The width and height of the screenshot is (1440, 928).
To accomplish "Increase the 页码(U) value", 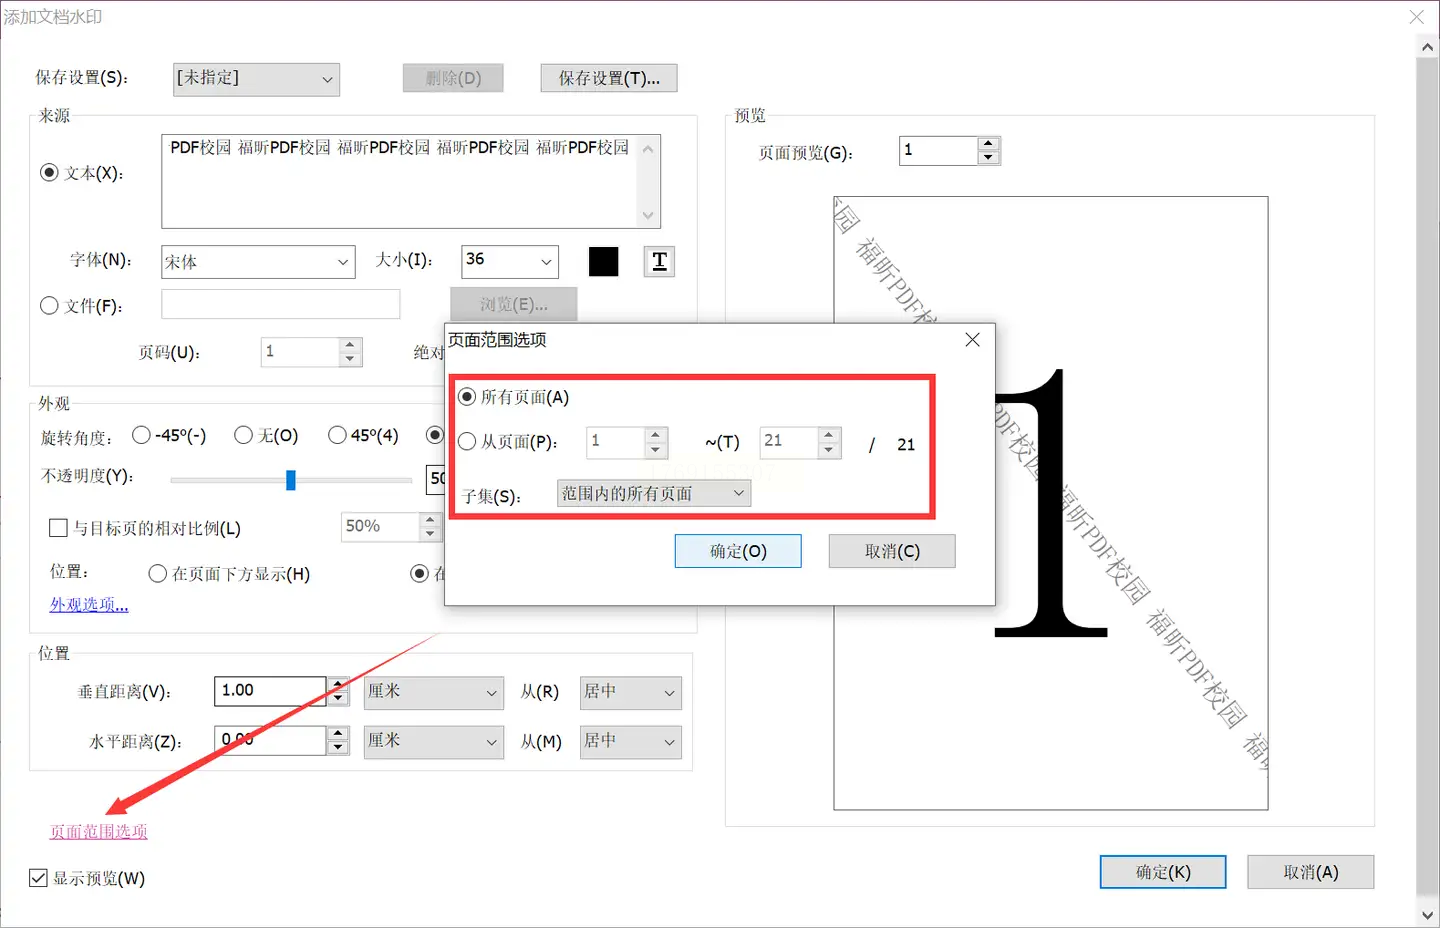I will pos(350,345).
